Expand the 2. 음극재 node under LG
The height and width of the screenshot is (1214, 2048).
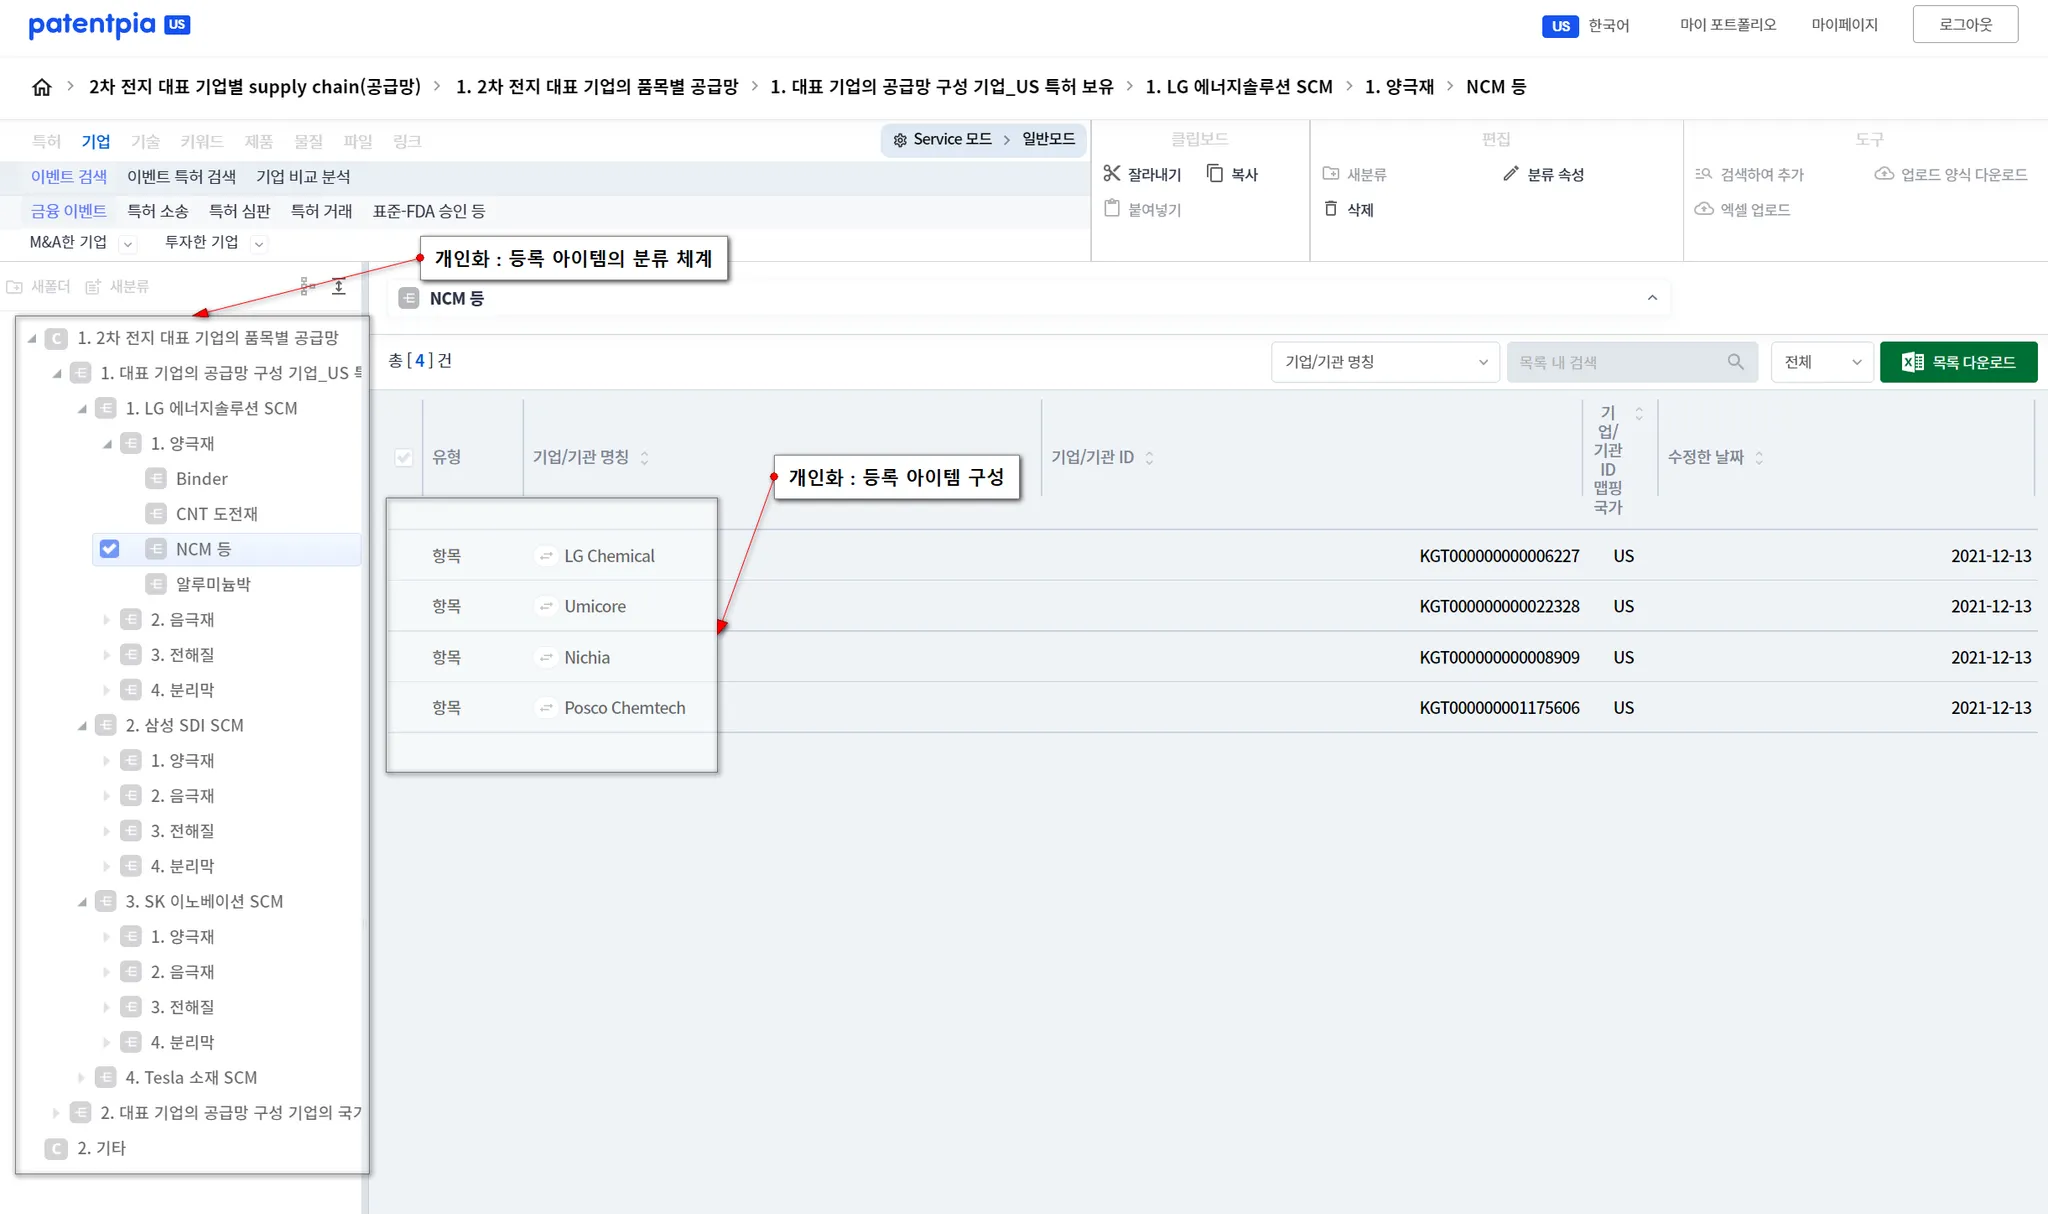(107, 620)
